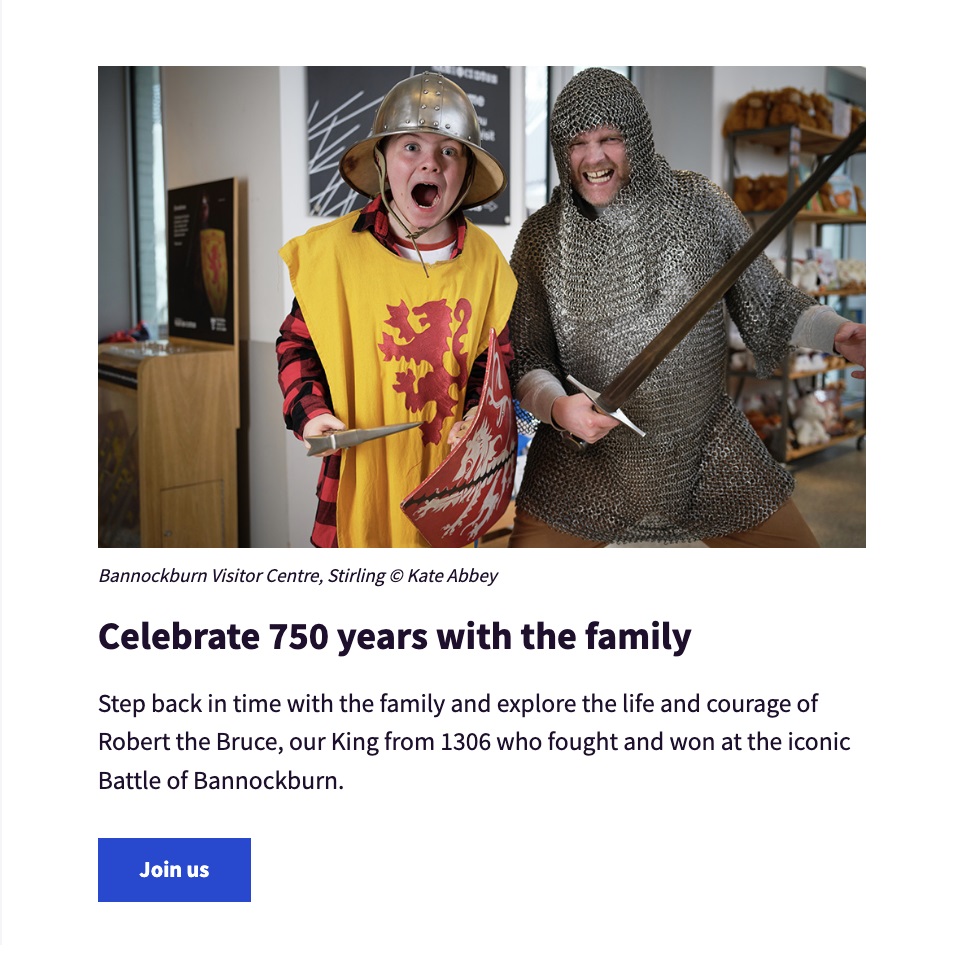The height and width of the screenshot is (961, 961).
Task: Click the boy's steel helmet in the photo
Action: click(423, 132)
